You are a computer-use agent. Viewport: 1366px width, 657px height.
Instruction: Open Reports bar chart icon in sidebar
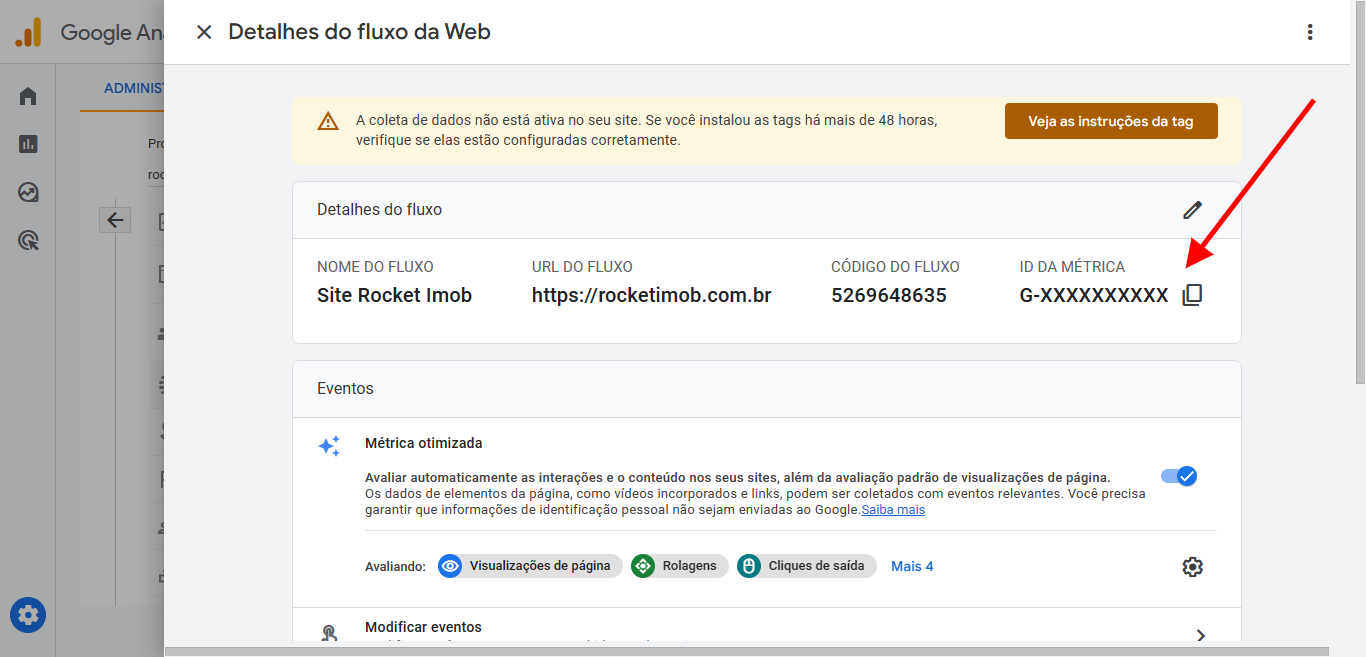pos(28,144)
